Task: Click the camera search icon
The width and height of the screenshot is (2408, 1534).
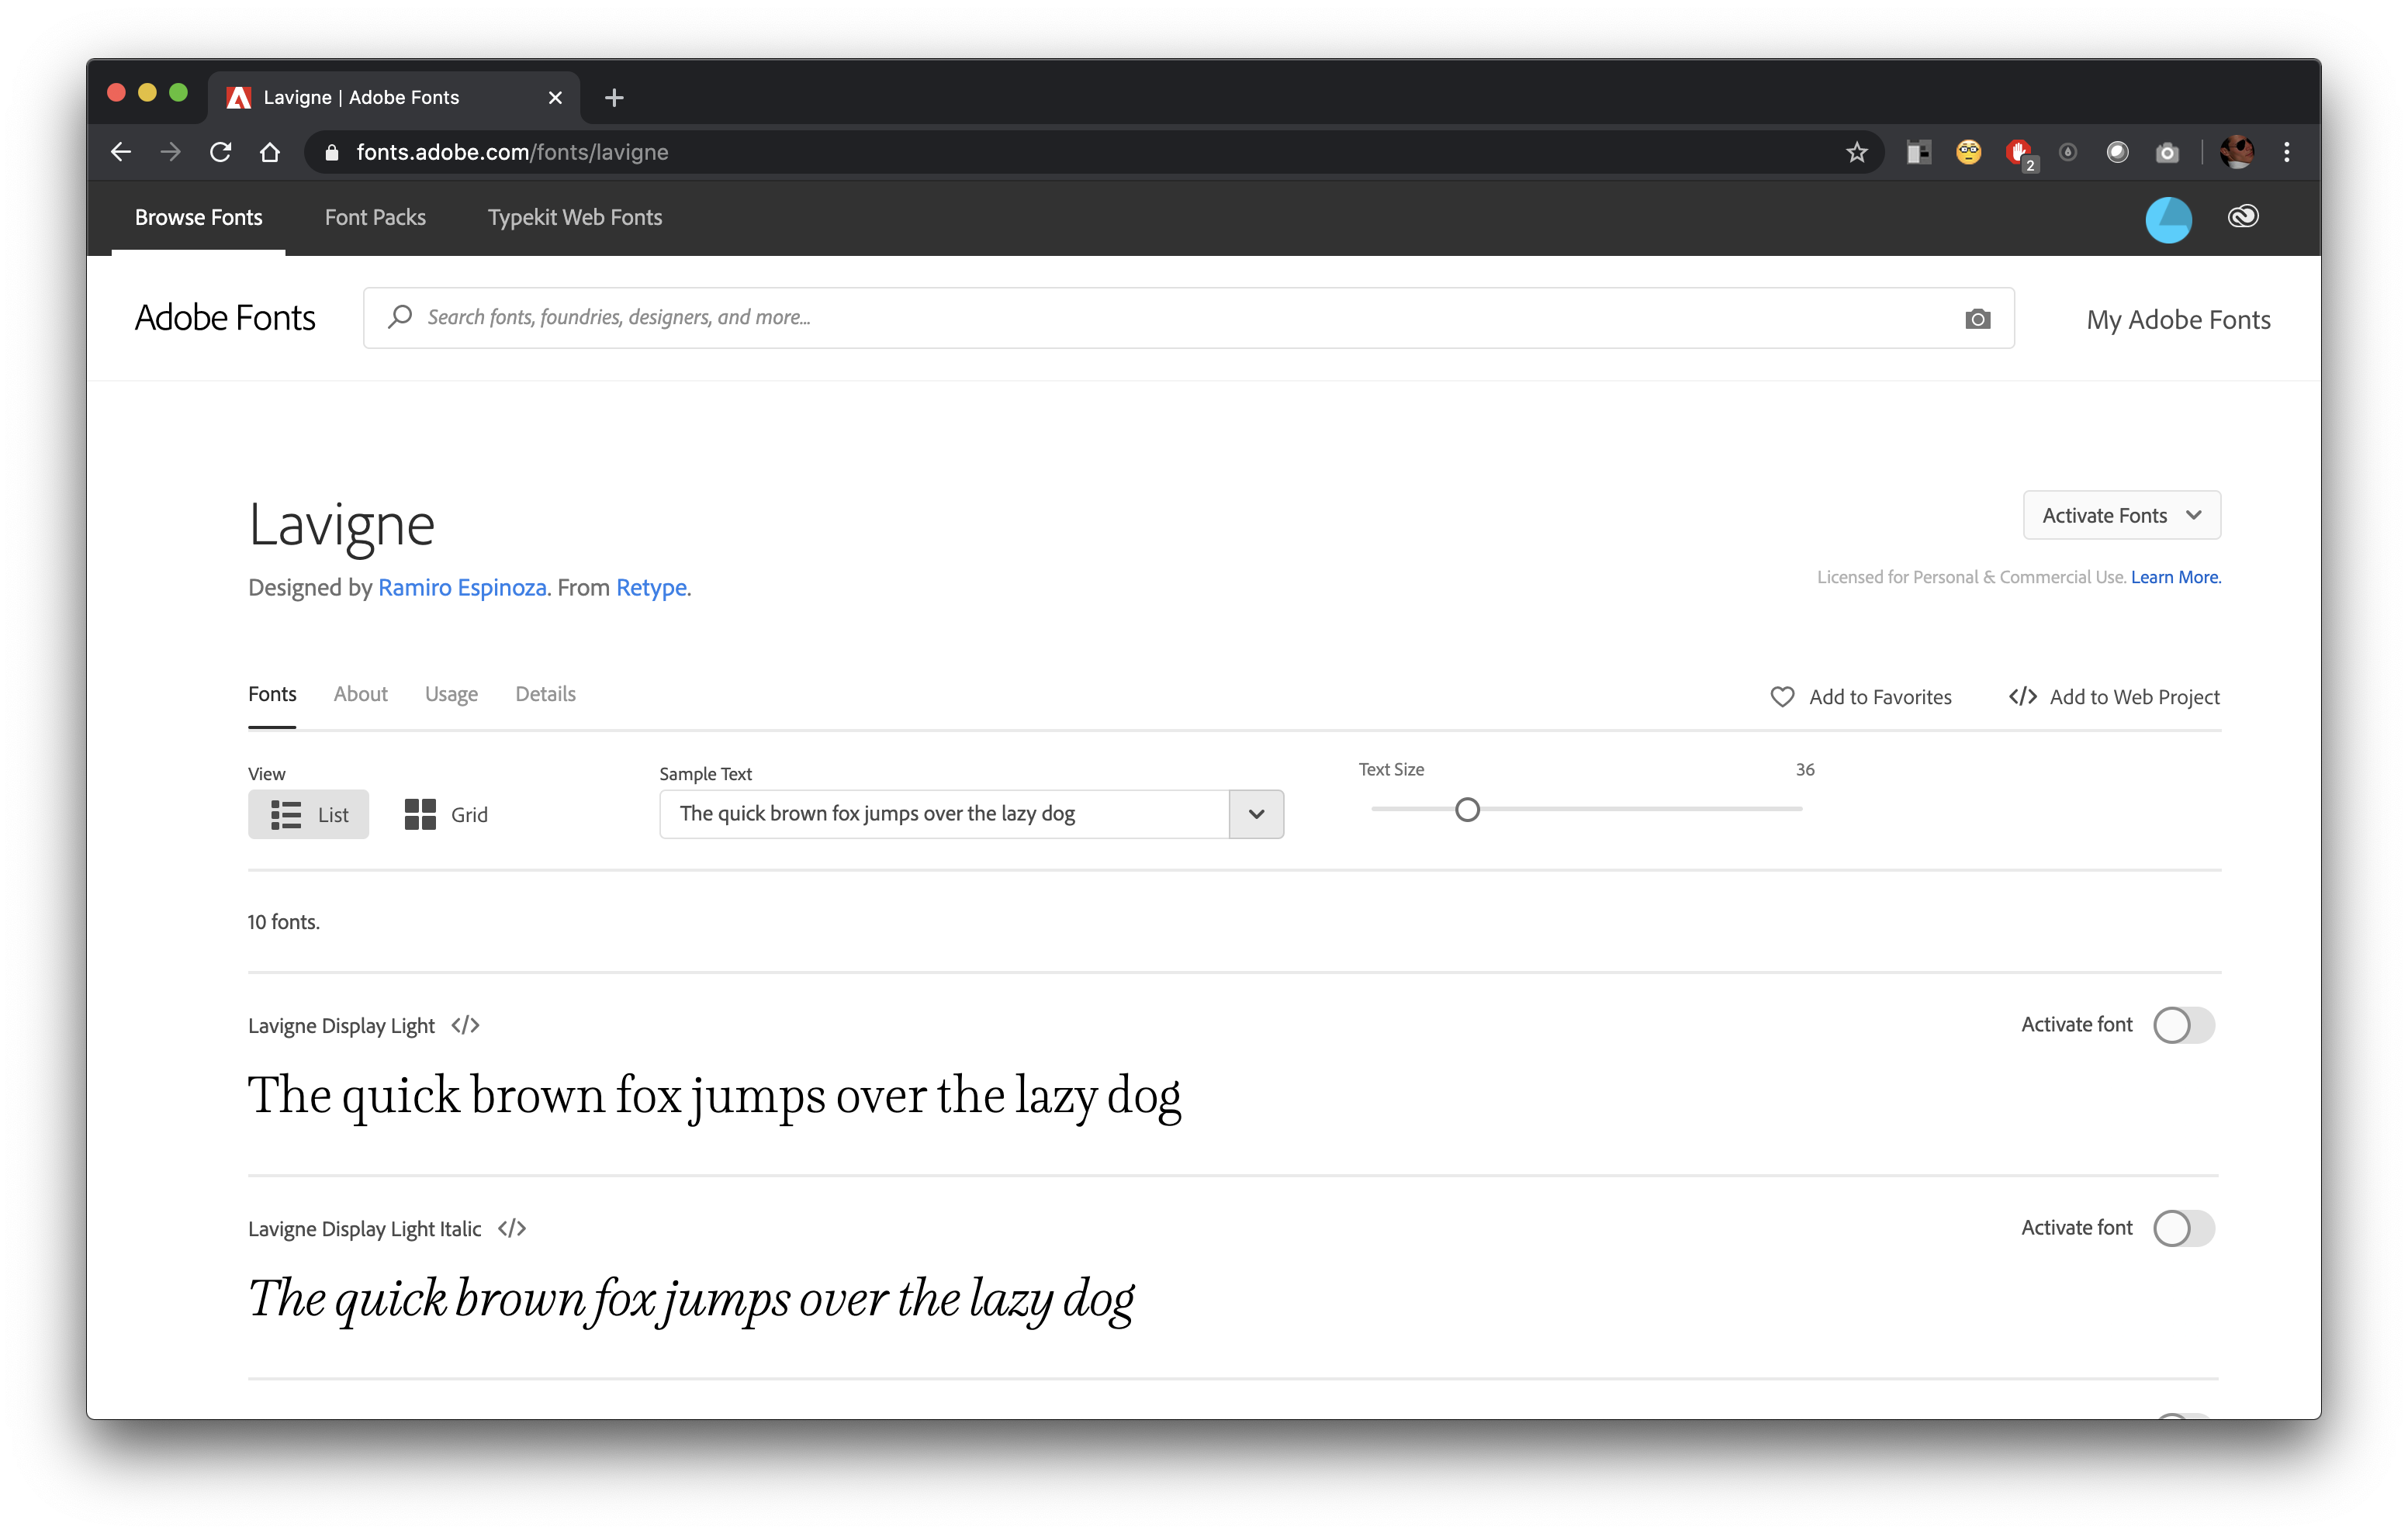Action: [1978, 318]
